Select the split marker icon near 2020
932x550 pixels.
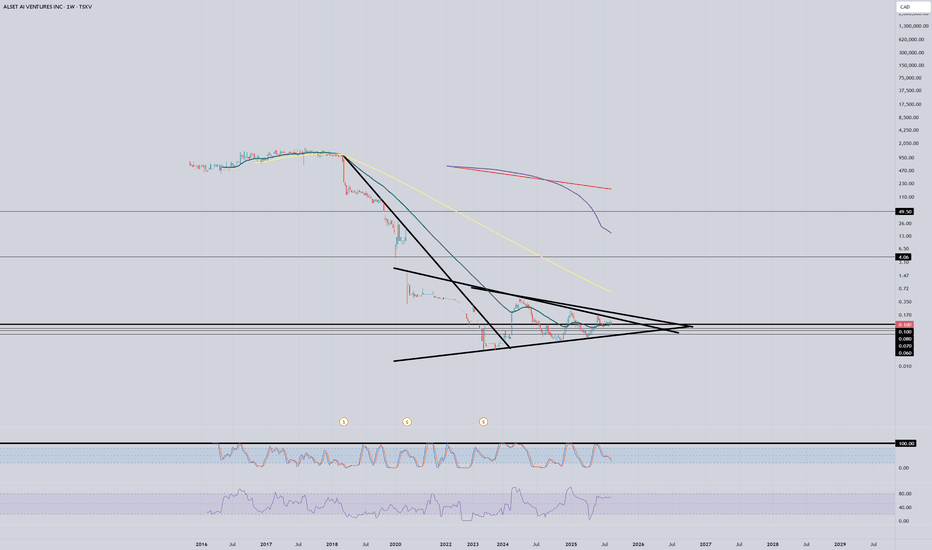click(407, 422)
